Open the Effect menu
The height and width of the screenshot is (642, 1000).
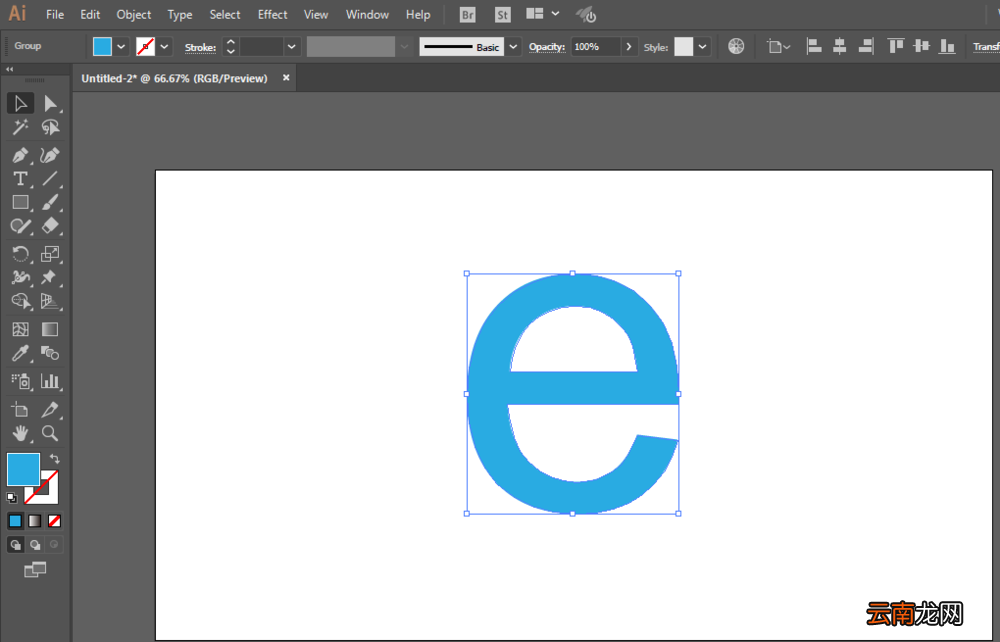(272, 15)
